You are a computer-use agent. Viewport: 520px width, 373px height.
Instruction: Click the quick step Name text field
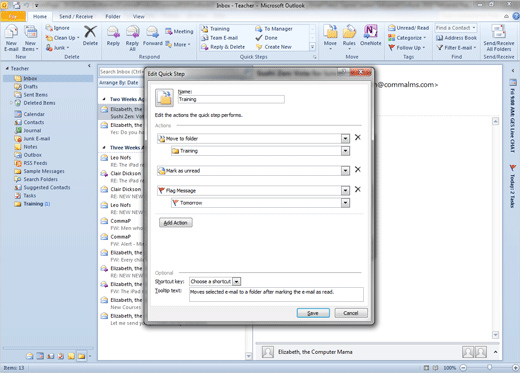(231, 99)
